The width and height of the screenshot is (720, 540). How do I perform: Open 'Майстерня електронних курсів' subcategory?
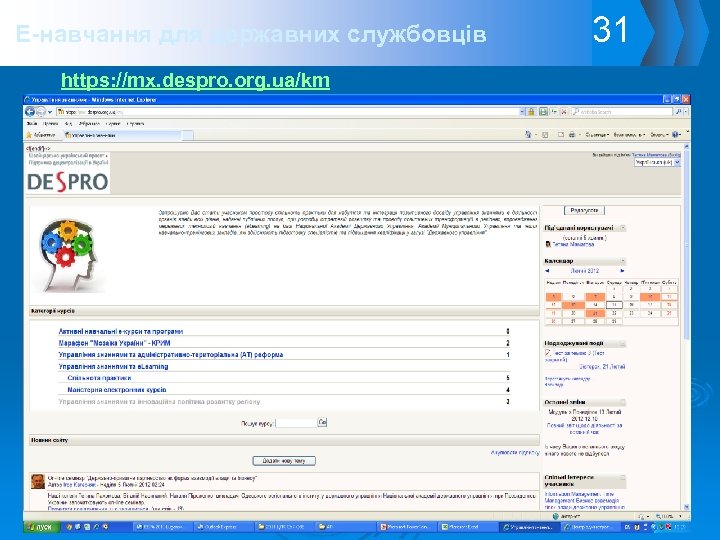click(117, 390)
